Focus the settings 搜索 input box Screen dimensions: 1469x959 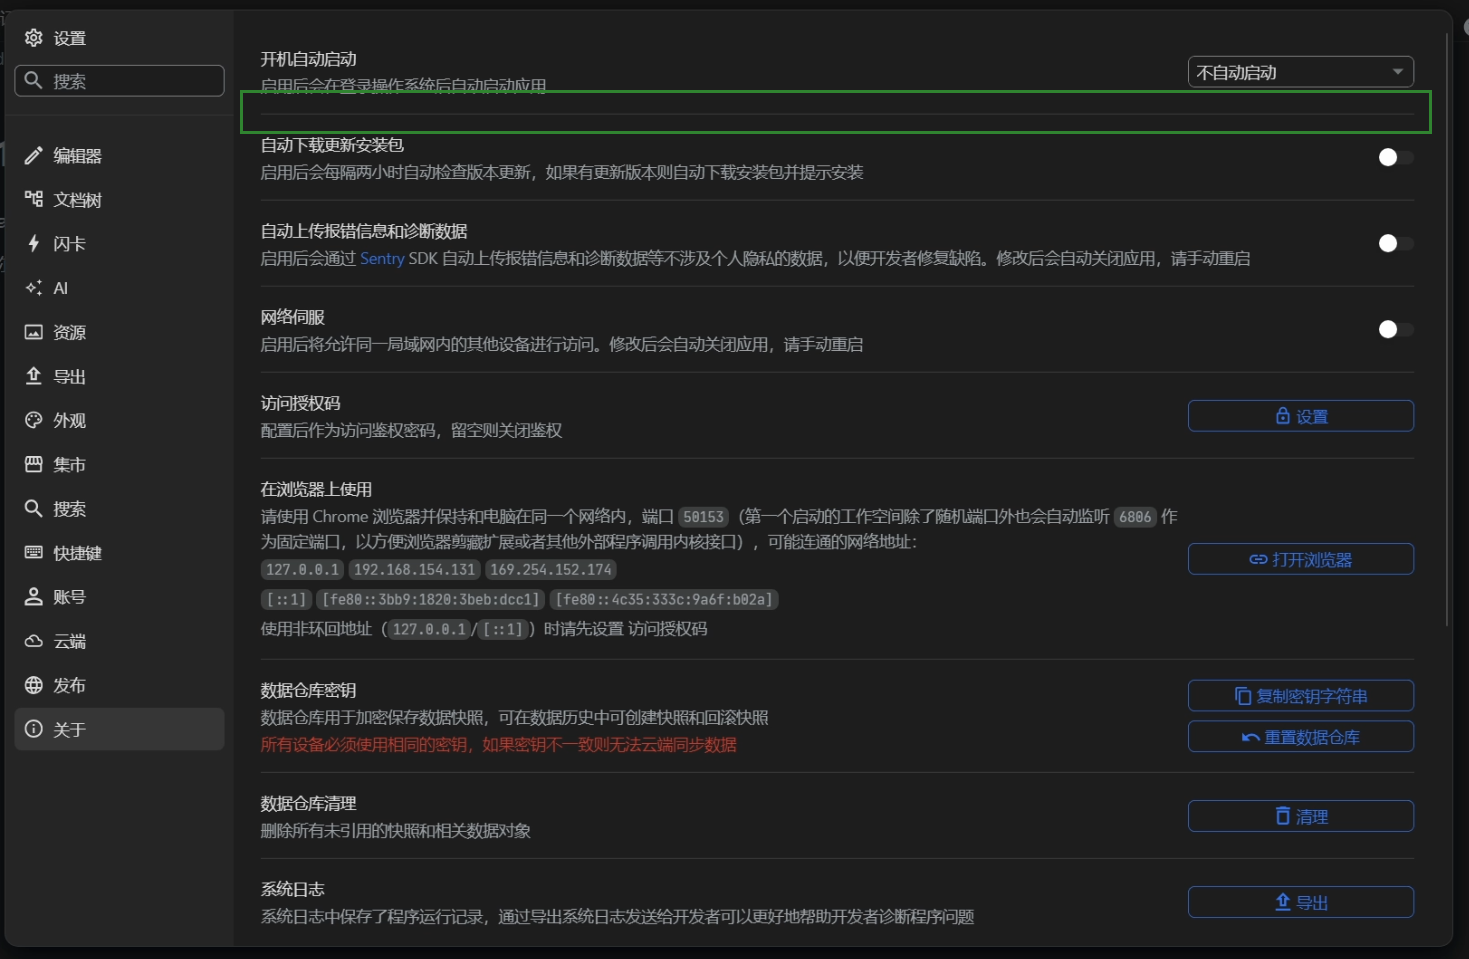[x=120, y=81]
